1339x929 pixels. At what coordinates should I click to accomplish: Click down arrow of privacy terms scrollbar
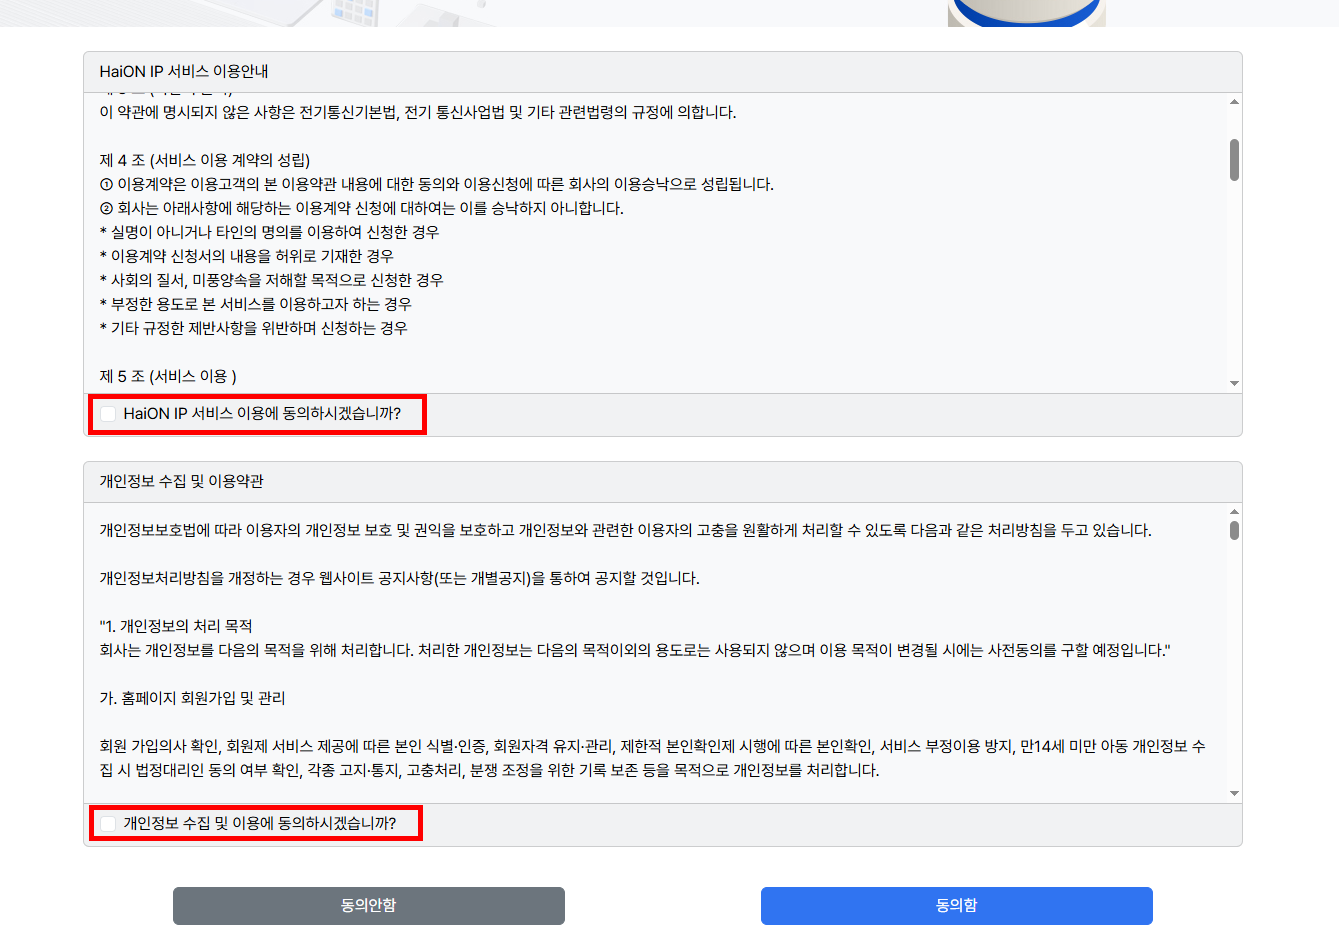pos(1234,794)
